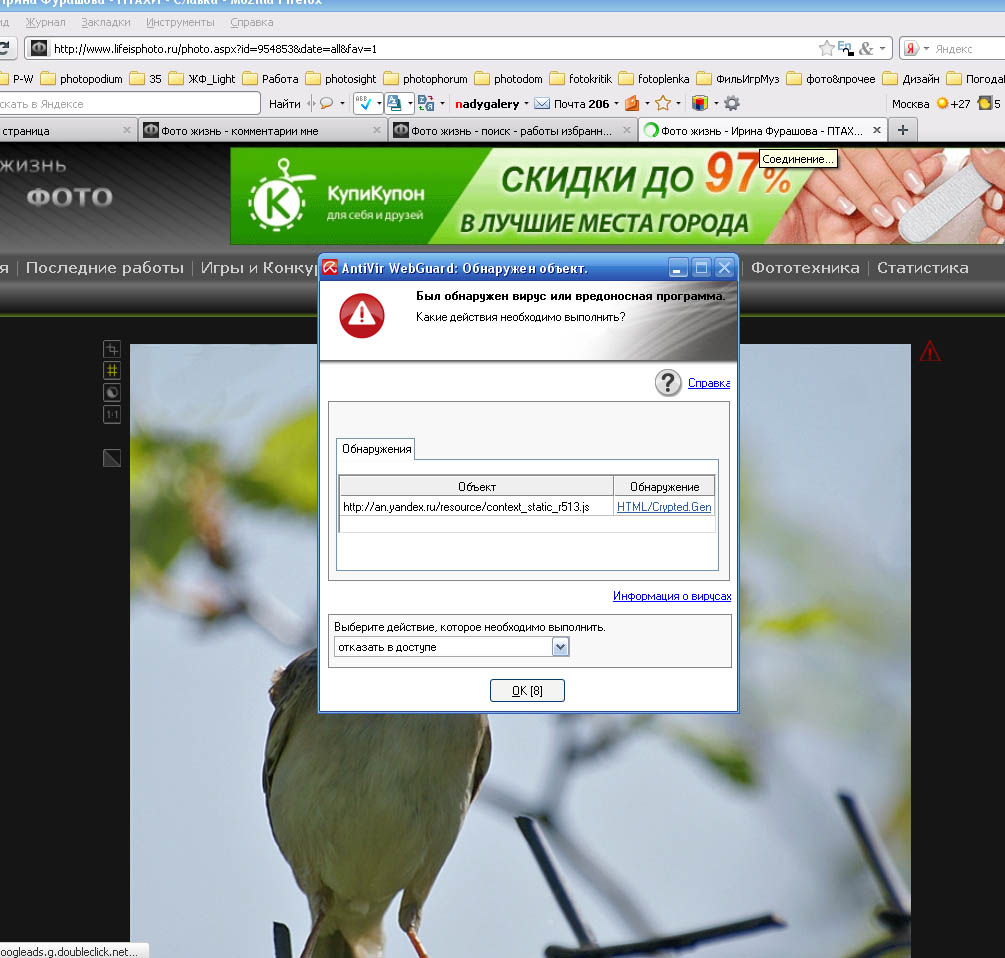Open the Закладки menu
Image resolution: width=1005 pixels, height=958 pixels.
pos(105,22)
